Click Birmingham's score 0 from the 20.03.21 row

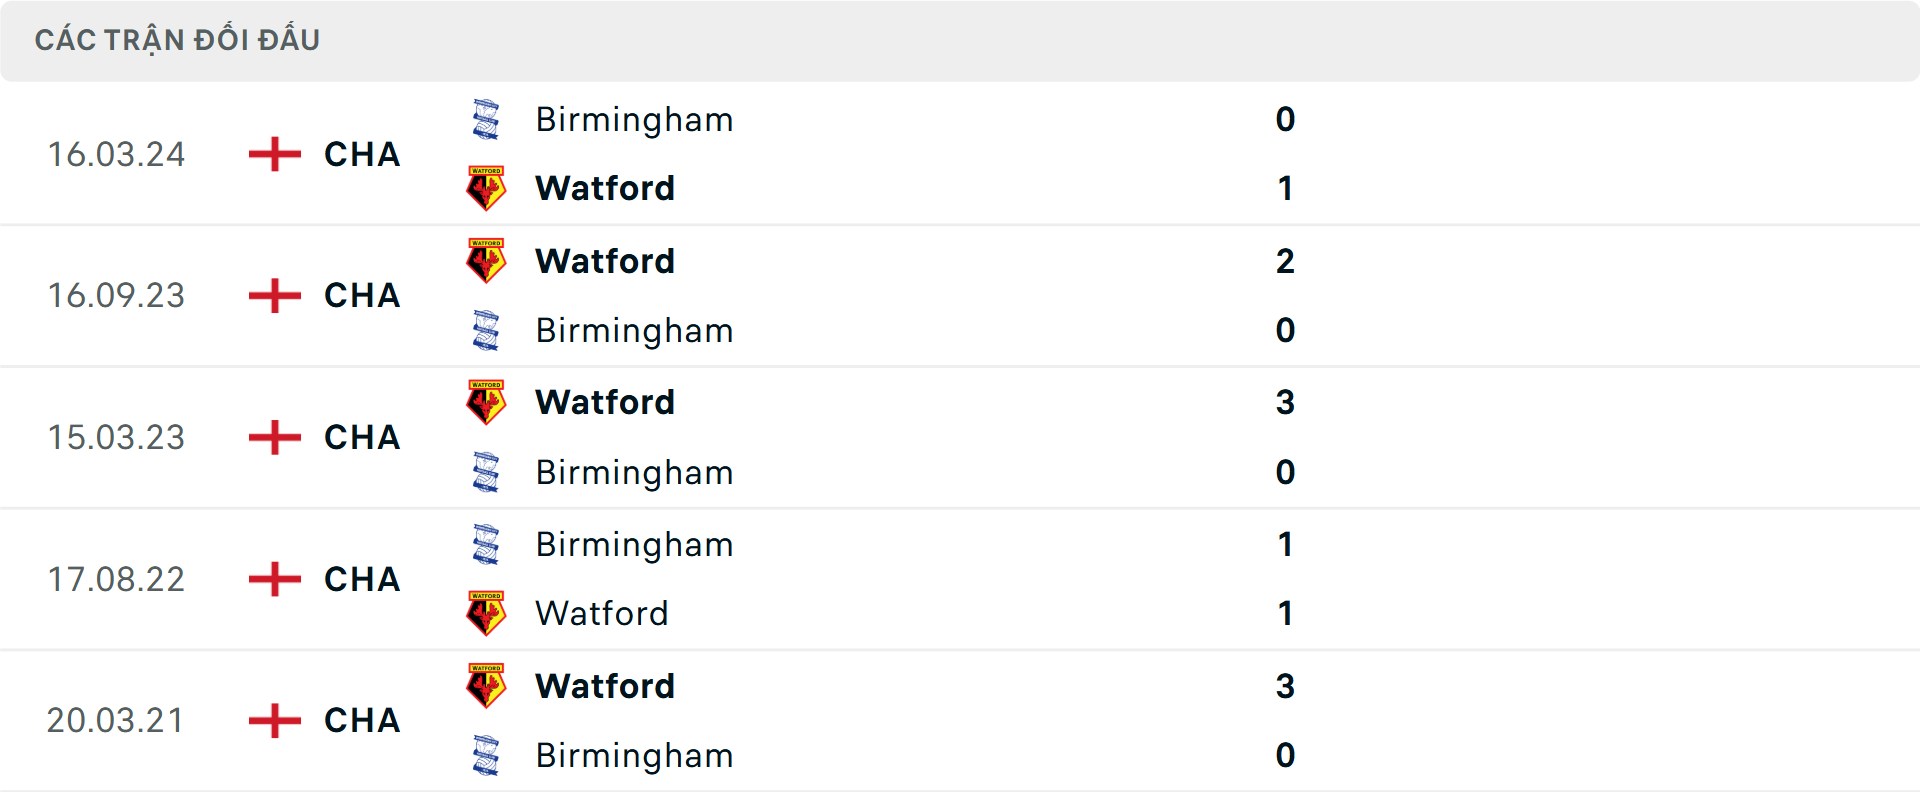pos(1285,756)
